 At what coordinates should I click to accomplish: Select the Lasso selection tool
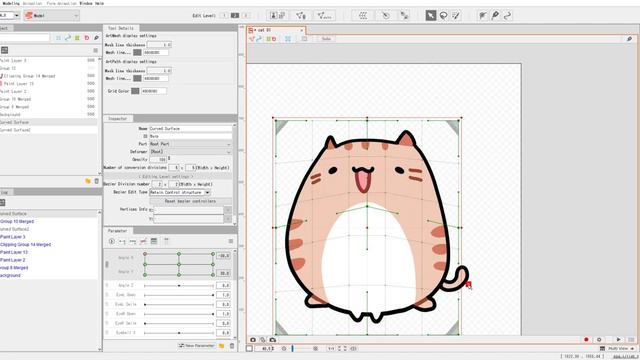click(443, 16)
